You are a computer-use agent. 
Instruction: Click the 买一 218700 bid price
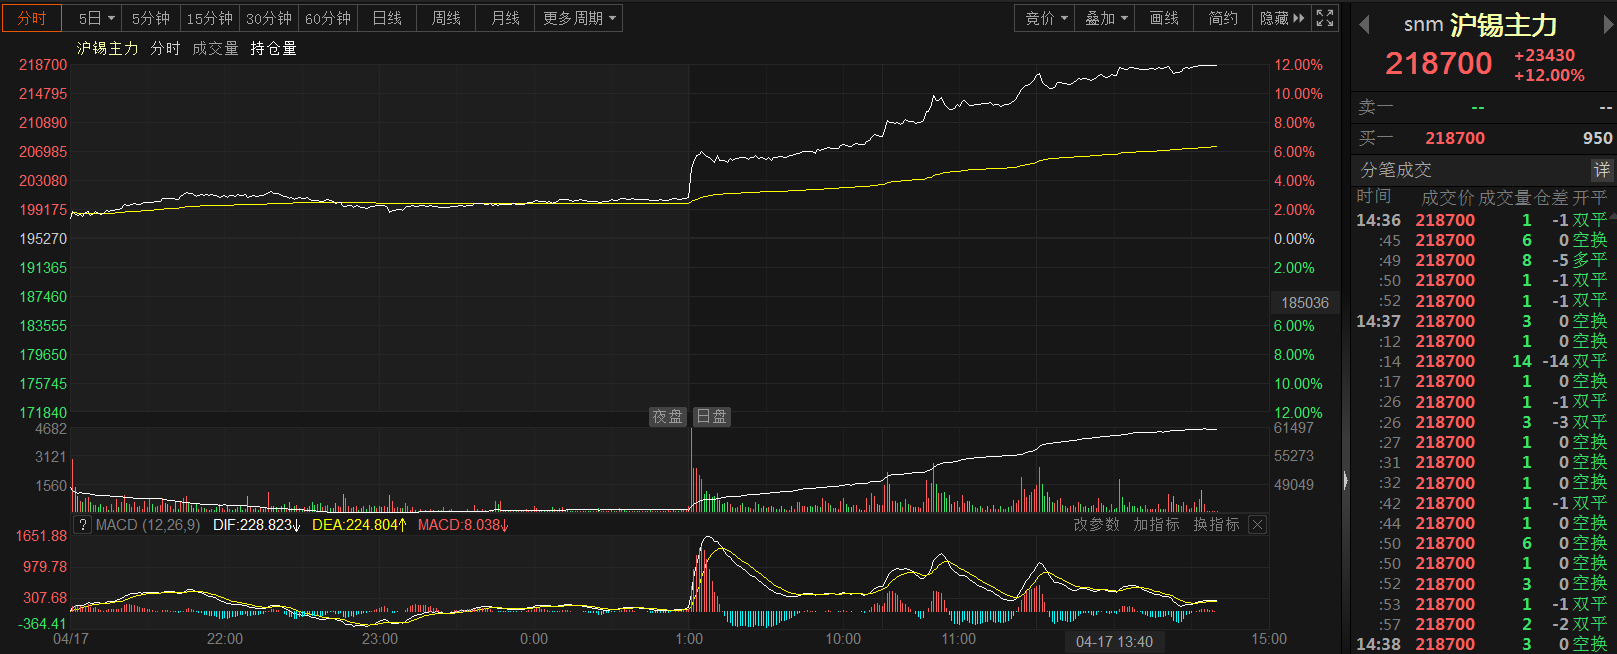1455,138
